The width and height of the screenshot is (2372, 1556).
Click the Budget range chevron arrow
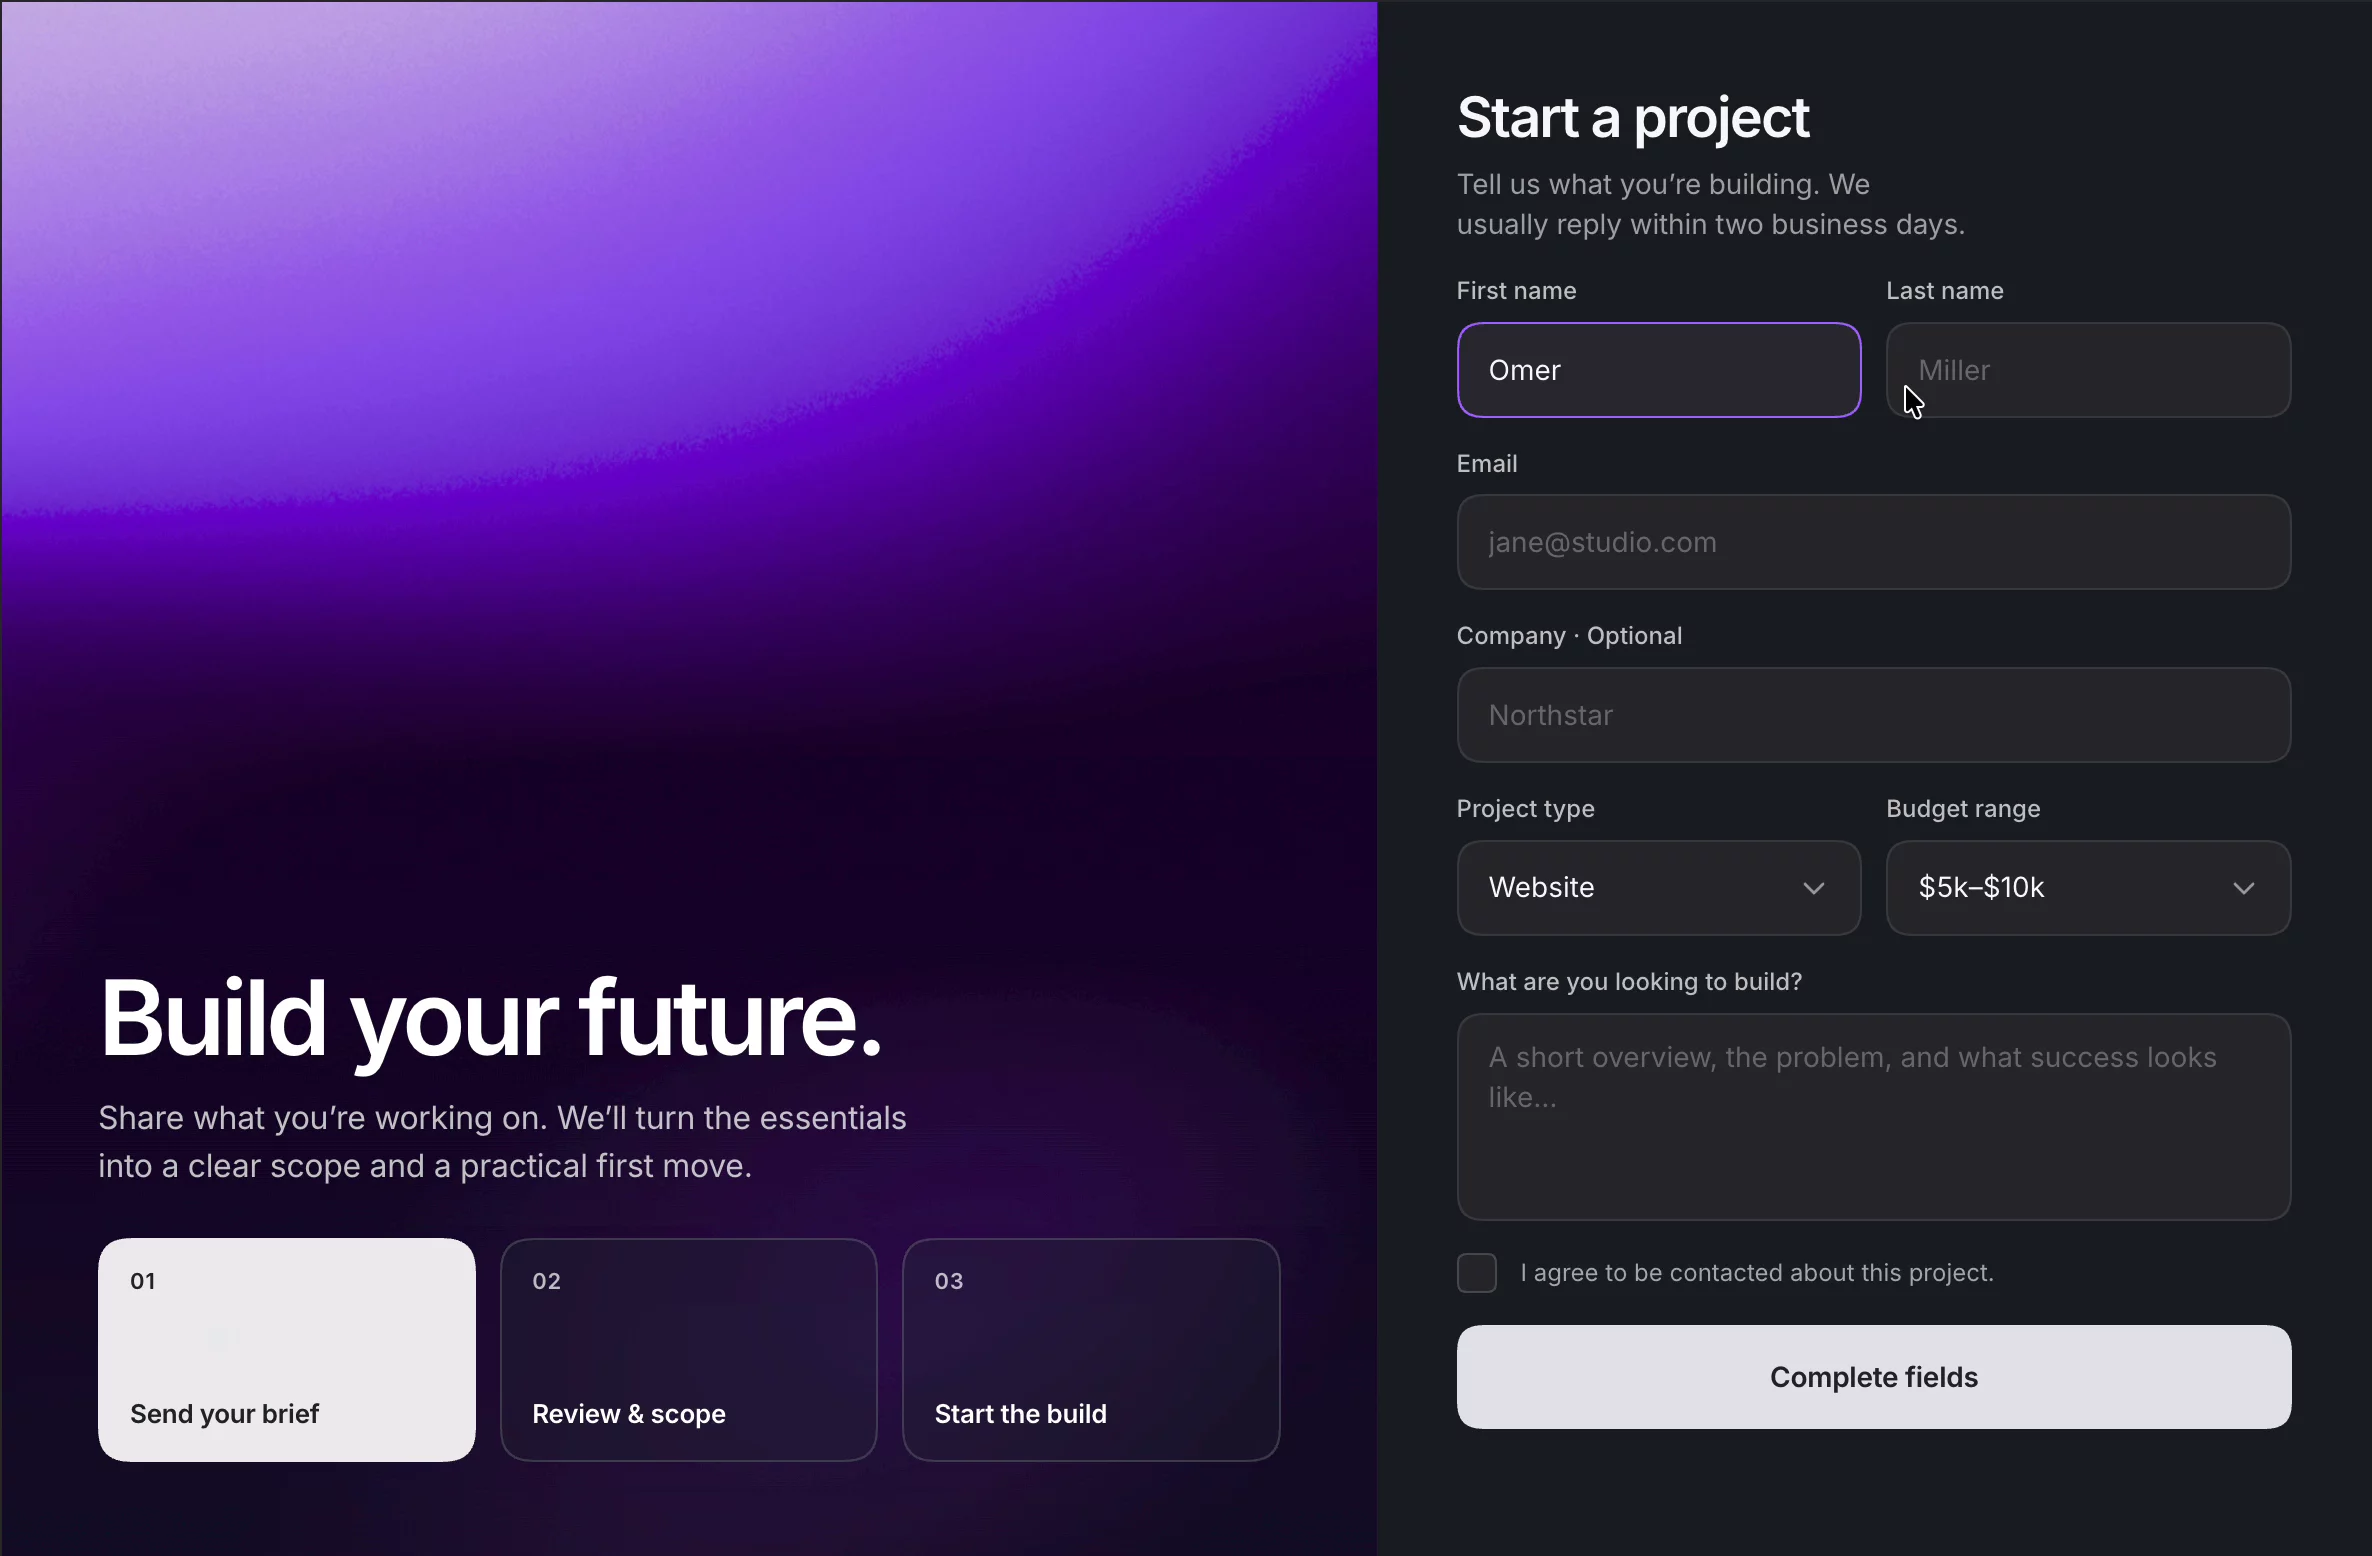2243,888
